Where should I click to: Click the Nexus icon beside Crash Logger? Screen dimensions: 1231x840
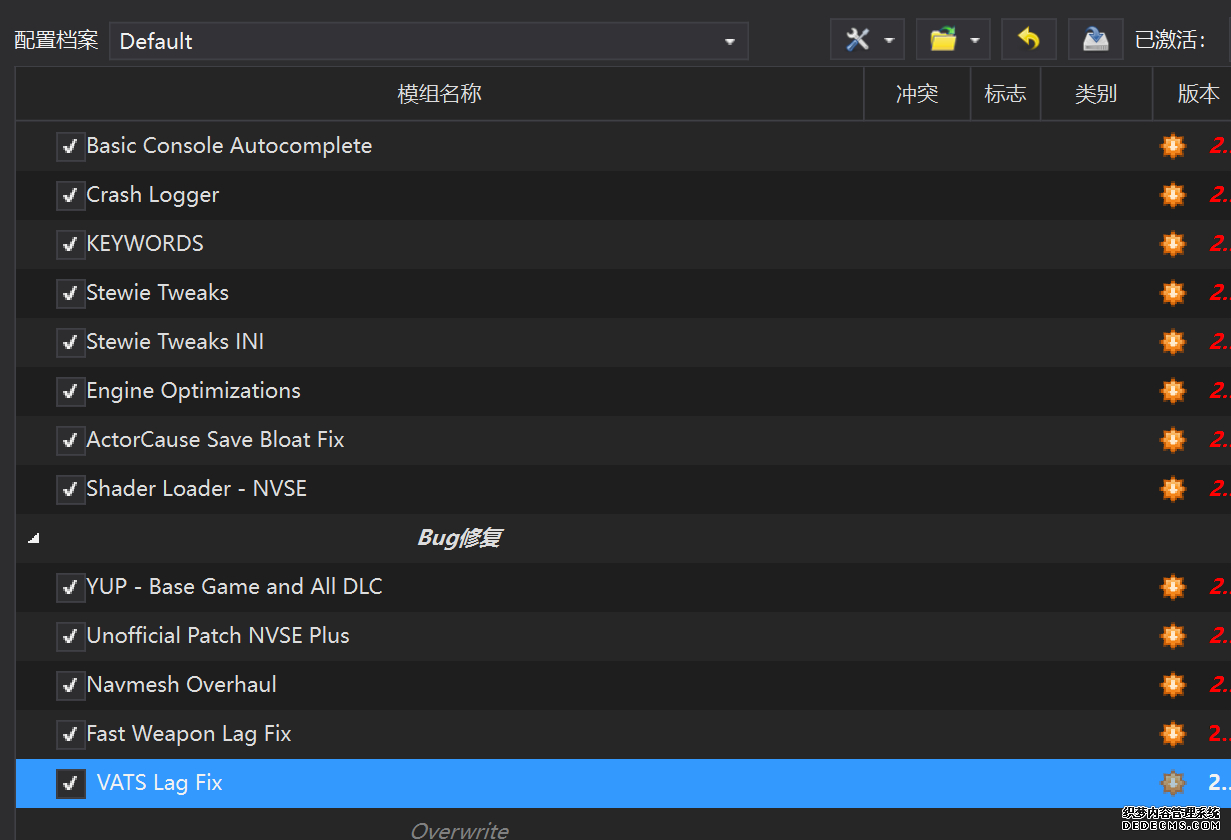[x=1172, y=195]
